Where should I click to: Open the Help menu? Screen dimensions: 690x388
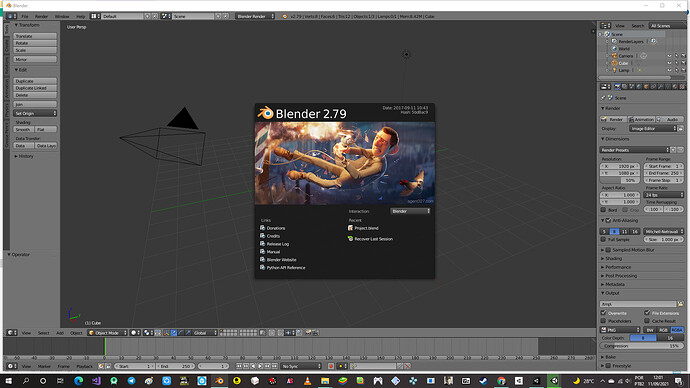tap(81, 16)
